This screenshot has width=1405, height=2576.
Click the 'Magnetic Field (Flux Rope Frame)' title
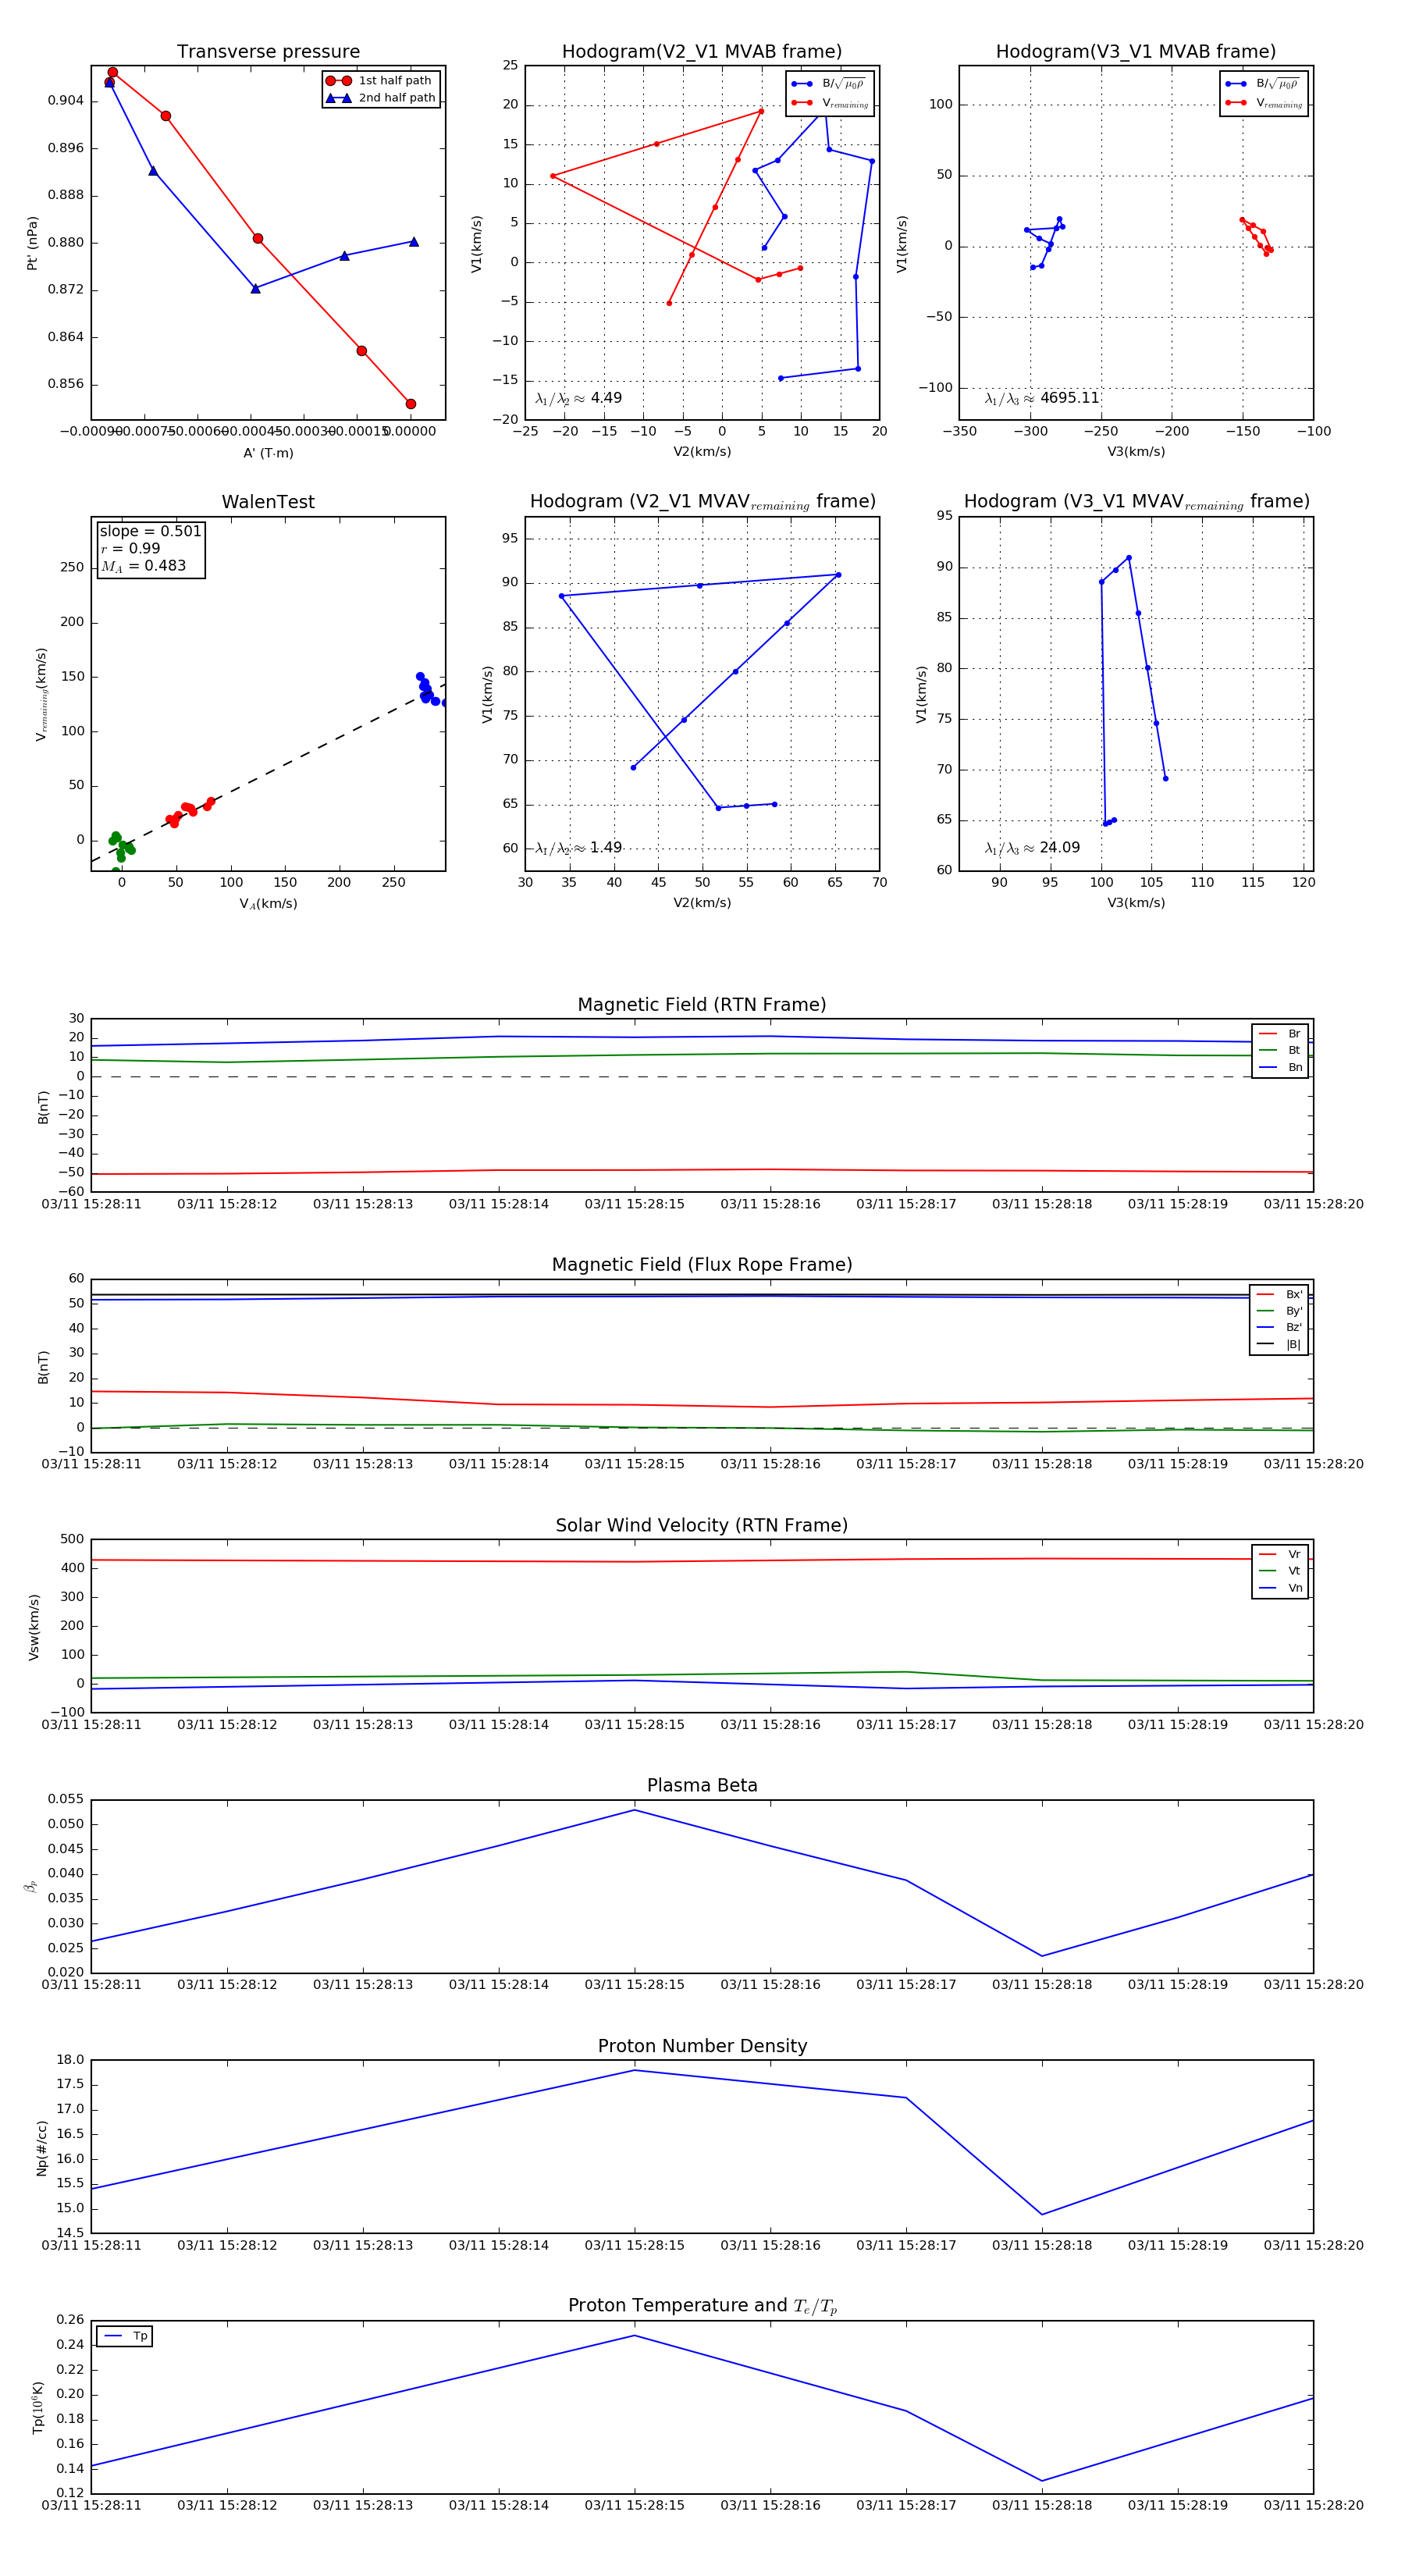tap(702, 1265)
